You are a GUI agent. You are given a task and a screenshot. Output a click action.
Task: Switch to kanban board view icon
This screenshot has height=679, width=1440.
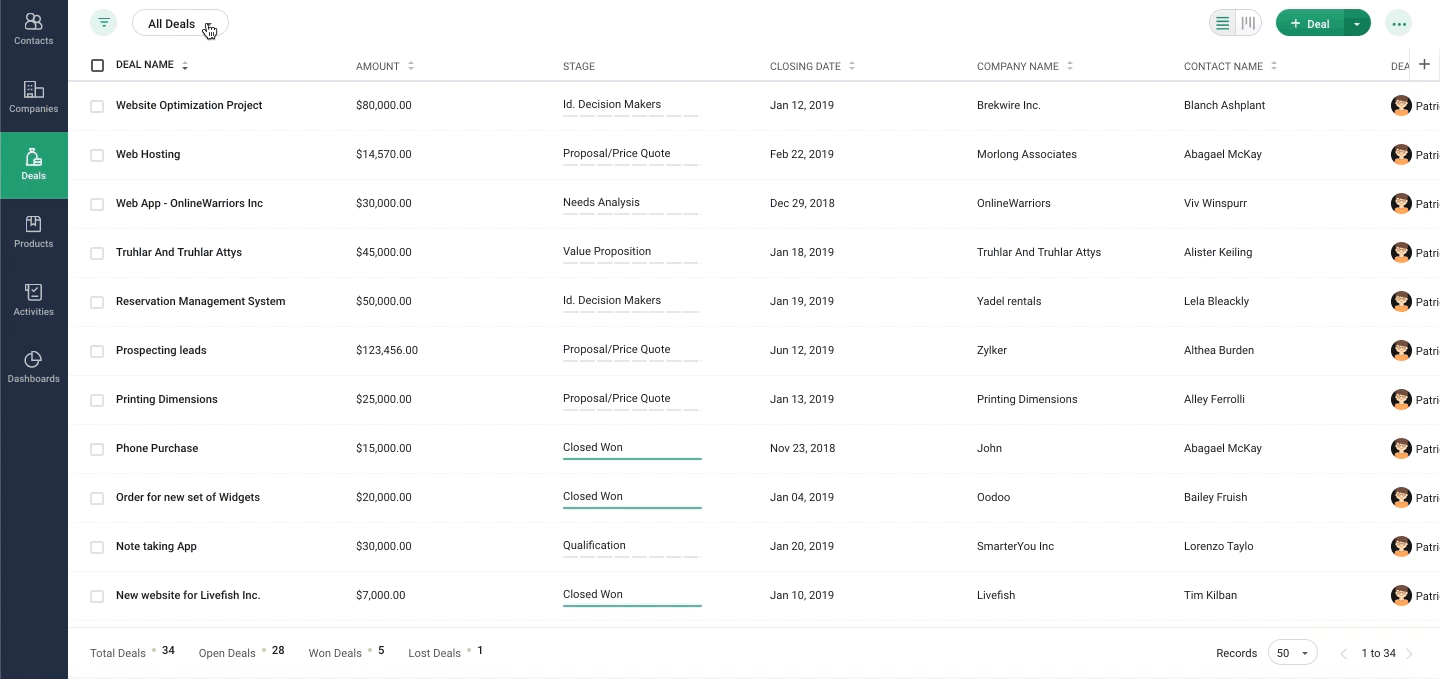[x=1248, y=23]
